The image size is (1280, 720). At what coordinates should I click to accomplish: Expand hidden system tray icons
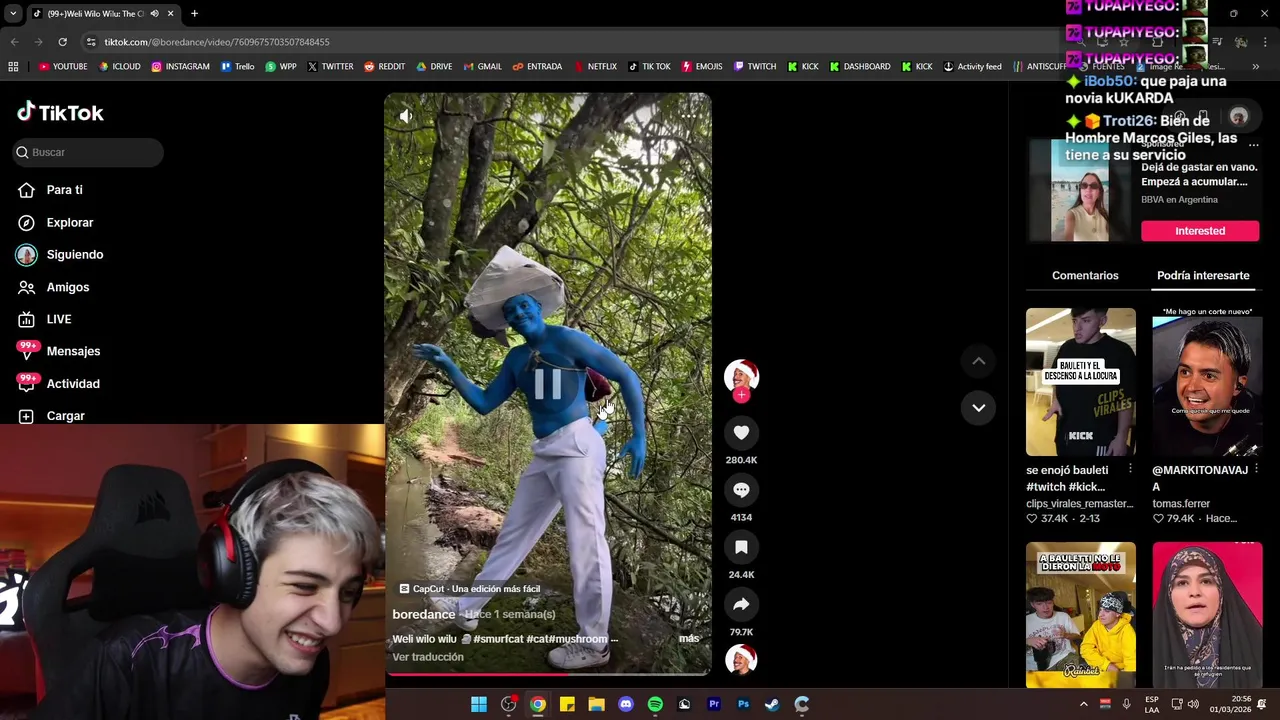pyautogui.click(x=1083, y=704)
